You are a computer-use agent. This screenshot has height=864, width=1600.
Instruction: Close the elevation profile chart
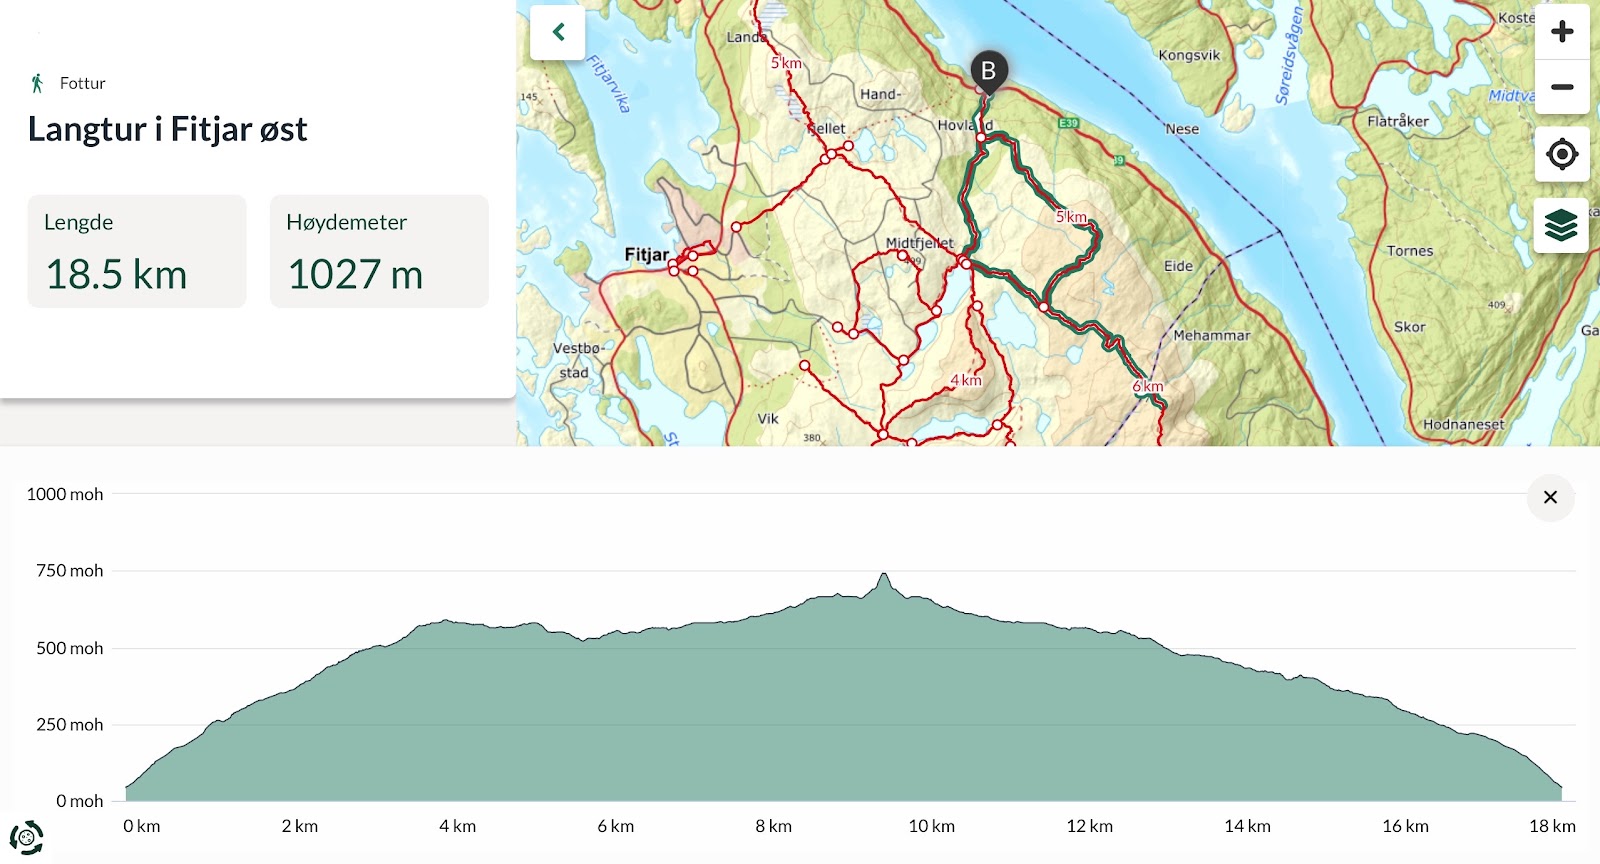click(1550, 497)
